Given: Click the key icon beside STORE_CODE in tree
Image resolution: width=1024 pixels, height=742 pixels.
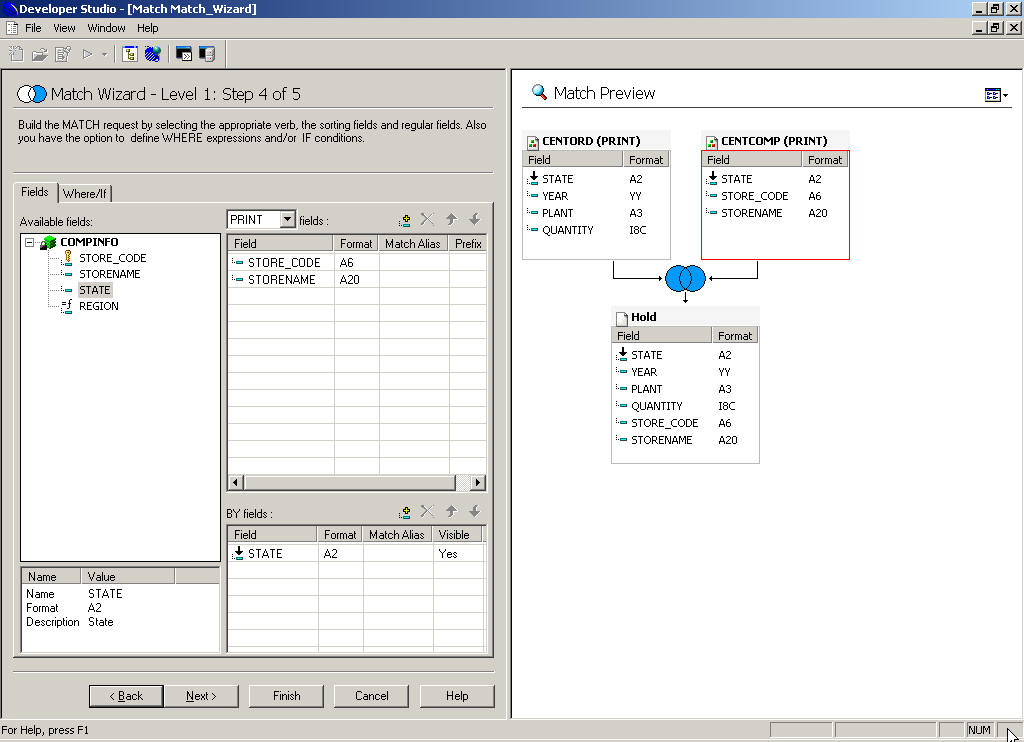Looking at the screenshot, I should (67, 258).
